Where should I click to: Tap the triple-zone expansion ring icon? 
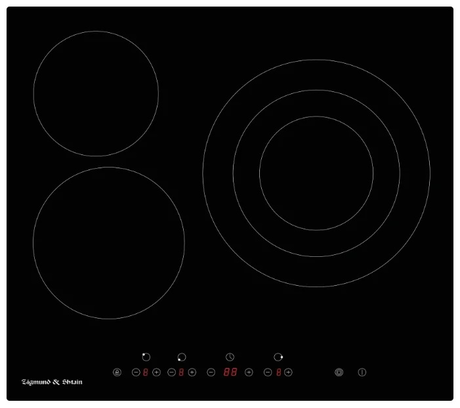pyautogui.click(x=339, y=372)
